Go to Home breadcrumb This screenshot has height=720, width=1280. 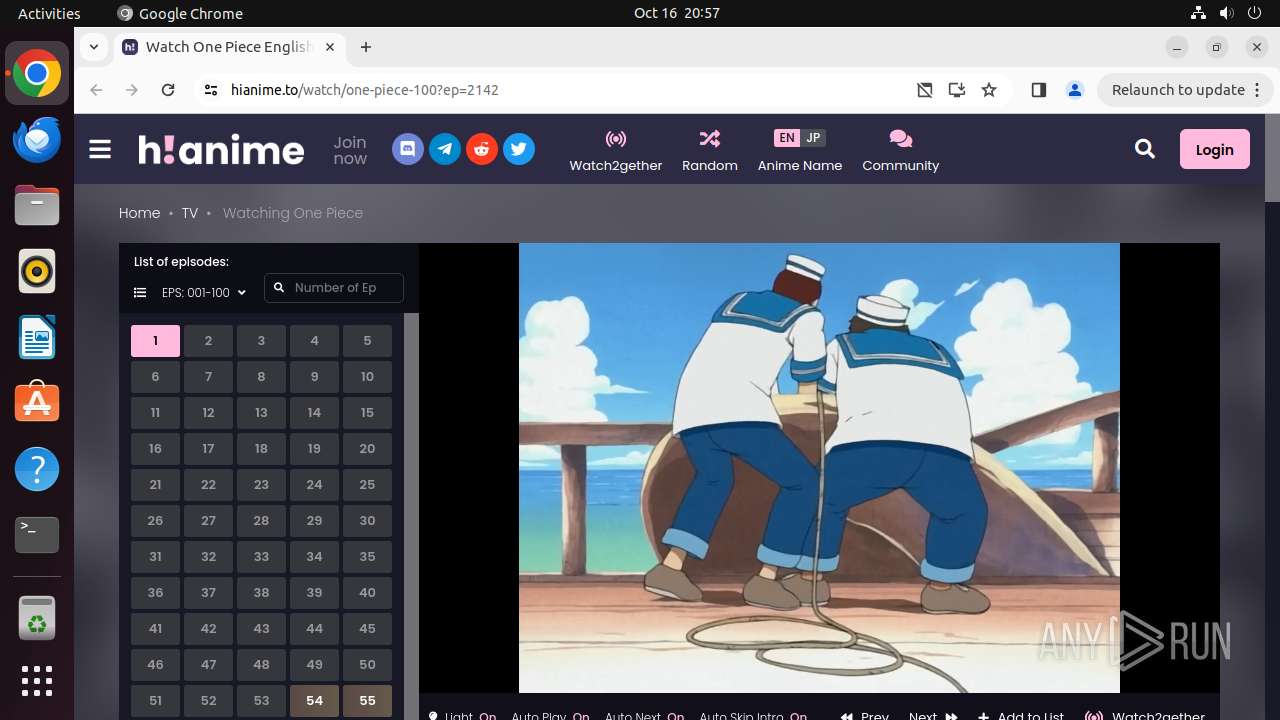(x=139, y=213)
